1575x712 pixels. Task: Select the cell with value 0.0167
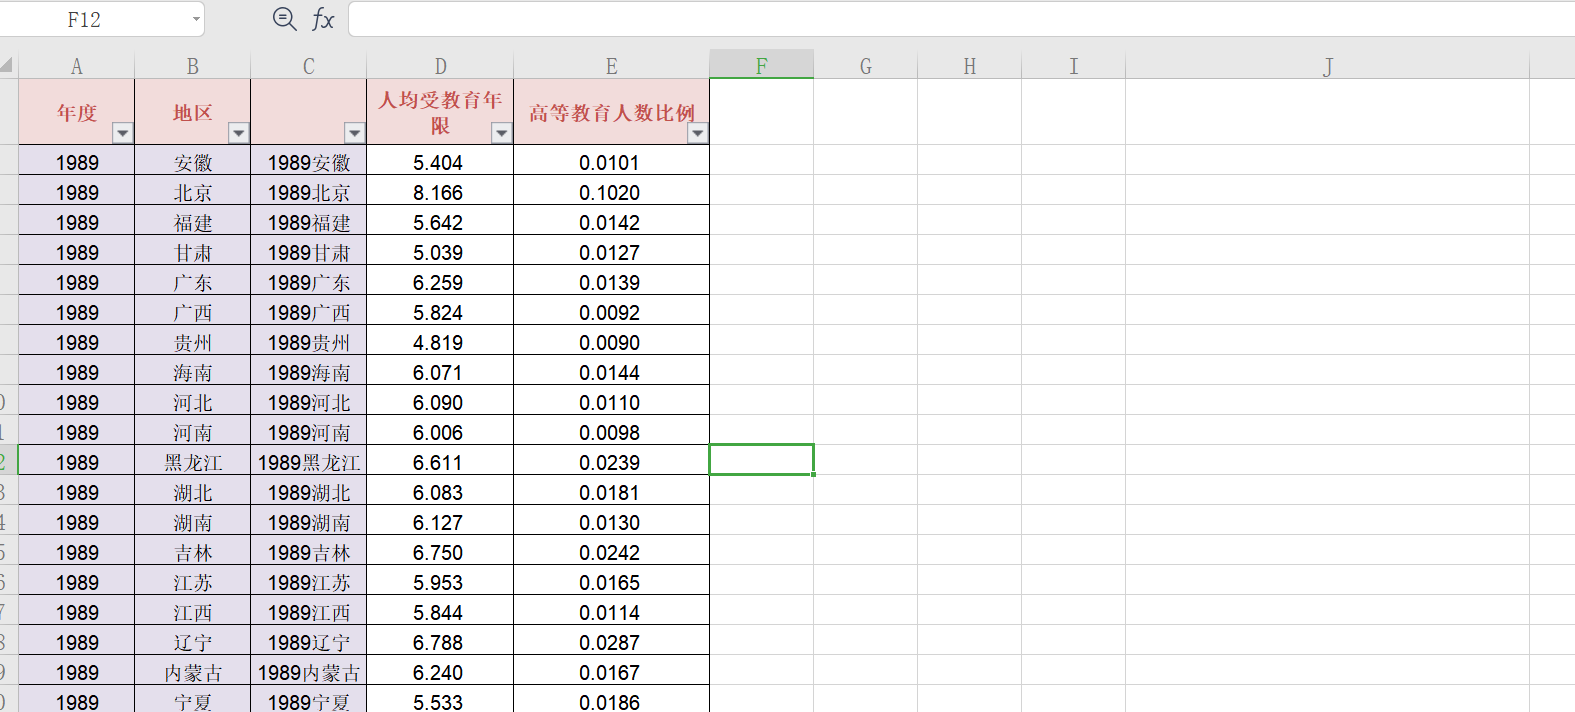point(612,672)
